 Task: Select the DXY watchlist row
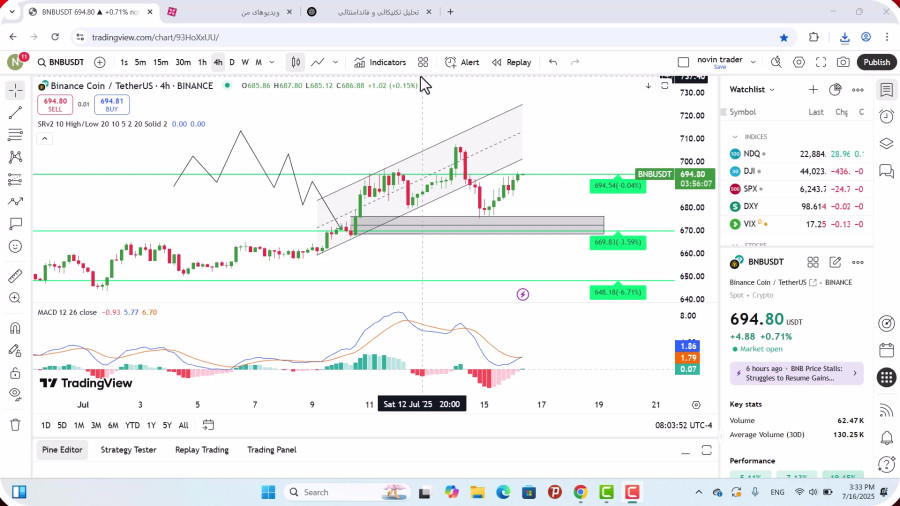pyautogui.click(x=797, y=207)
